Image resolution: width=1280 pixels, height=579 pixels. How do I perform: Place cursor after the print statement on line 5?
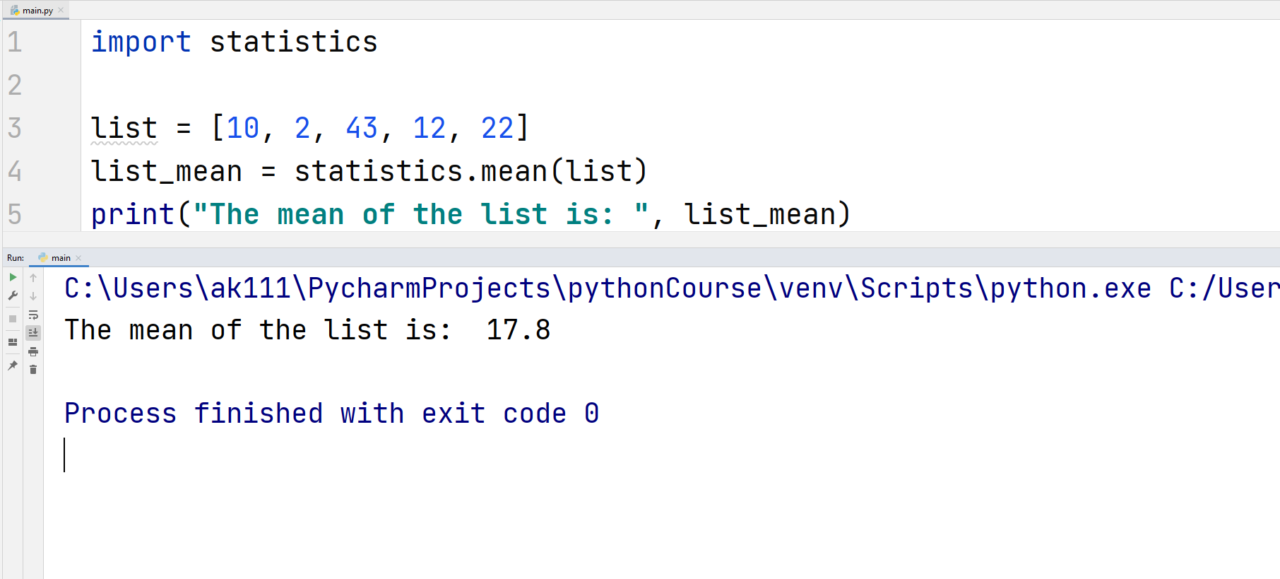[860, 213]
